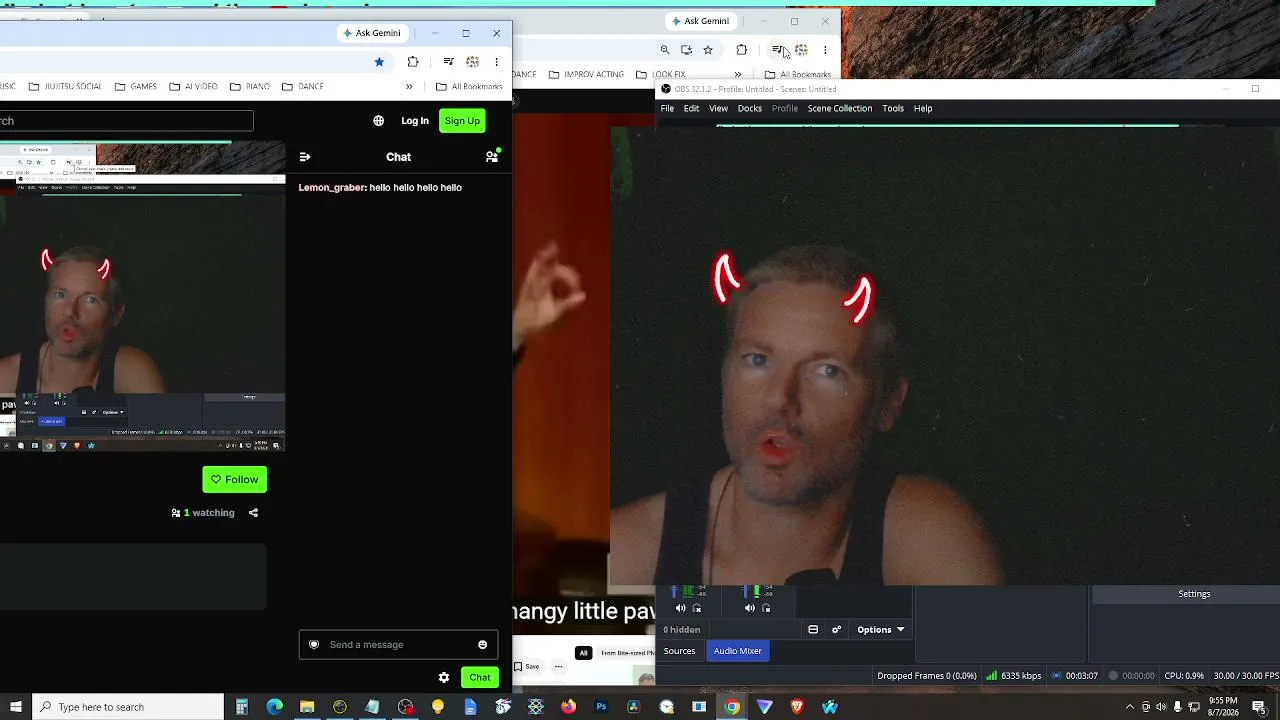Click the green Chat send button
Viewport: 1280px width, 720px height.
(480, 678)
